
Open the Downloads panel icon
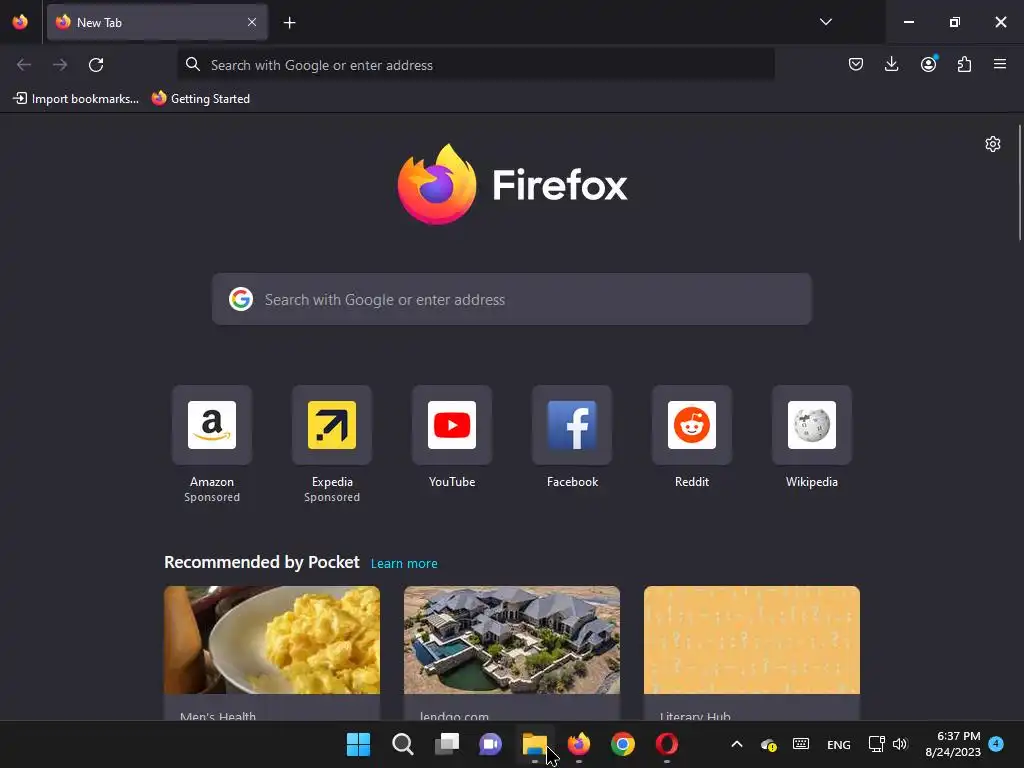click(891, 64)
